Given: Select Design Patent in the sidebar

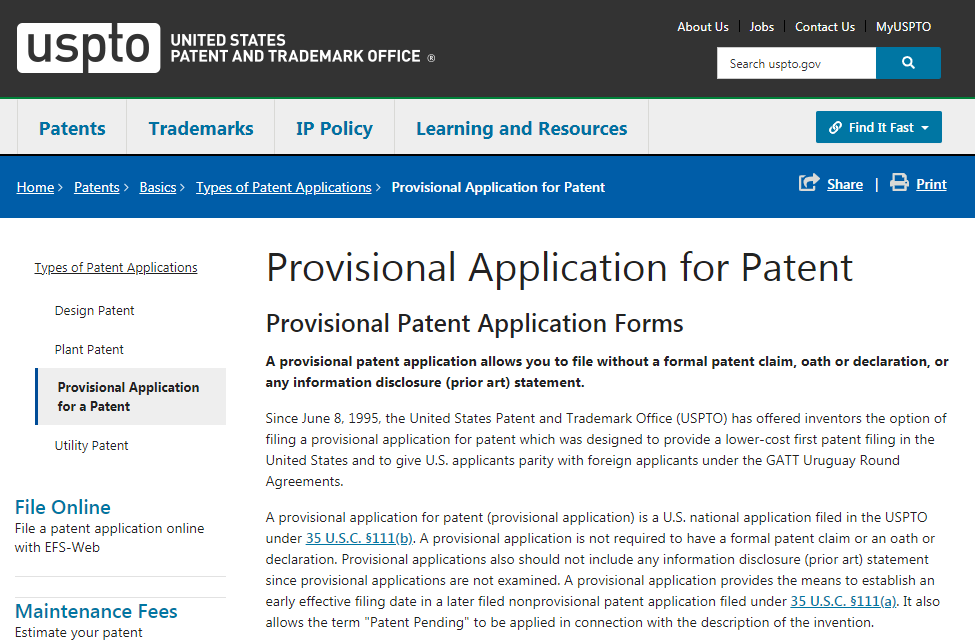Looking at the screenshot, I should [95, 310].
